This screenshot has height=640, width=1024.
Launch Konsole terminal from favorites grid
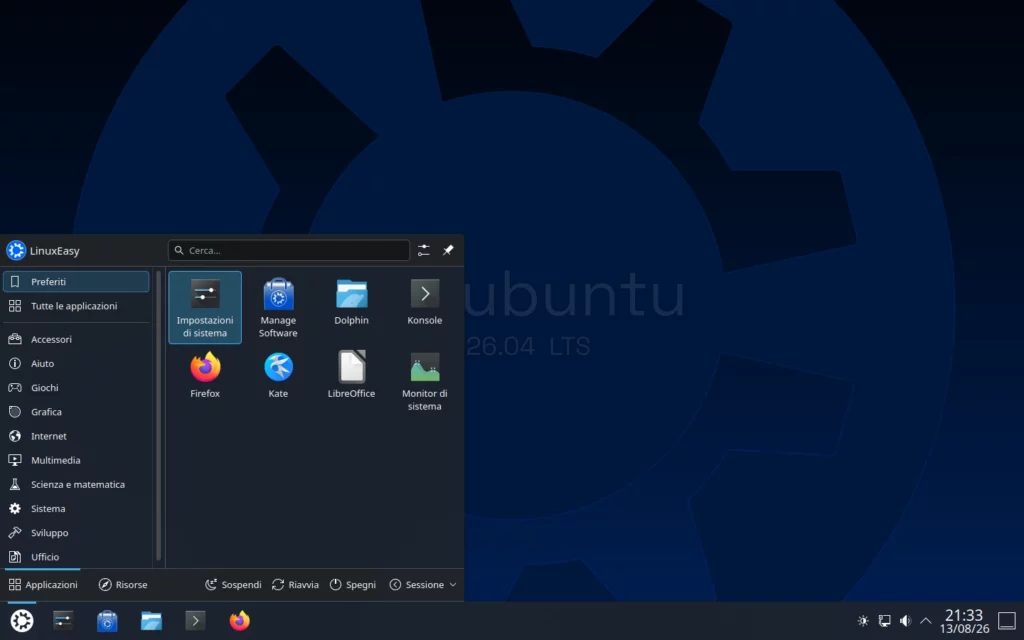click(424, 308)
